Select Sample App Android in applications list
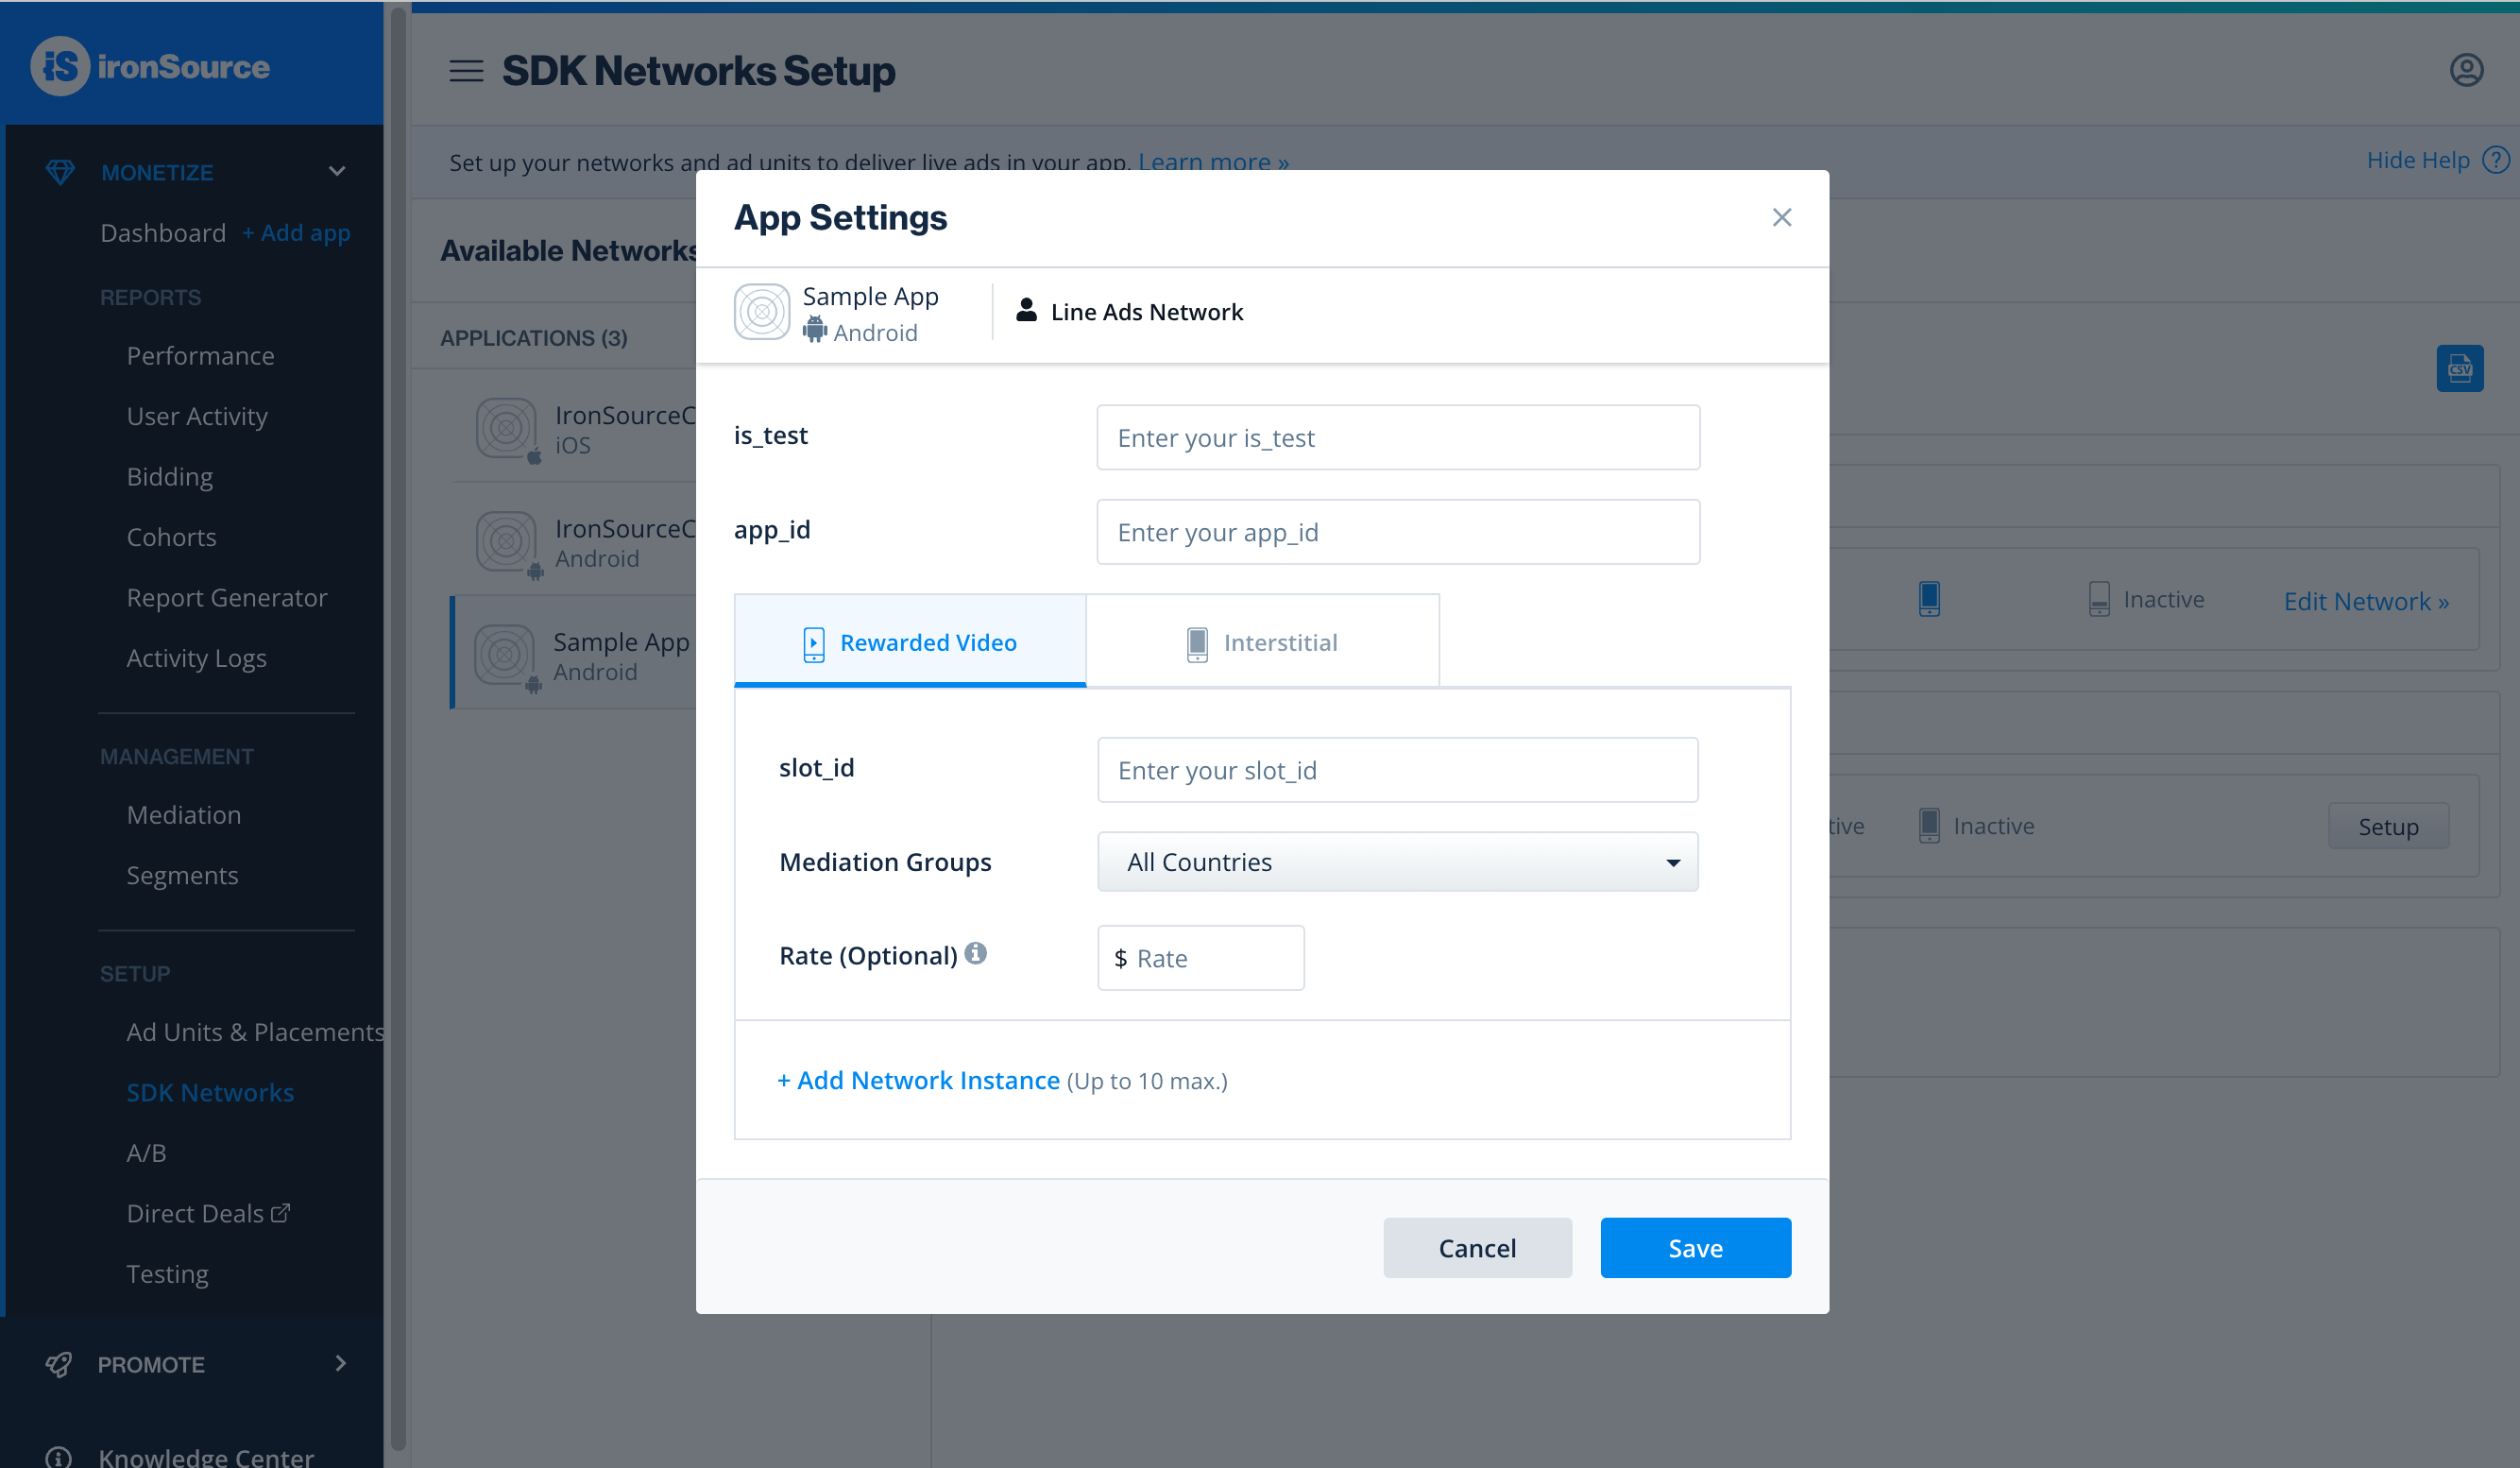Viewport: 2520px width, 1468px height. (573, 655)
